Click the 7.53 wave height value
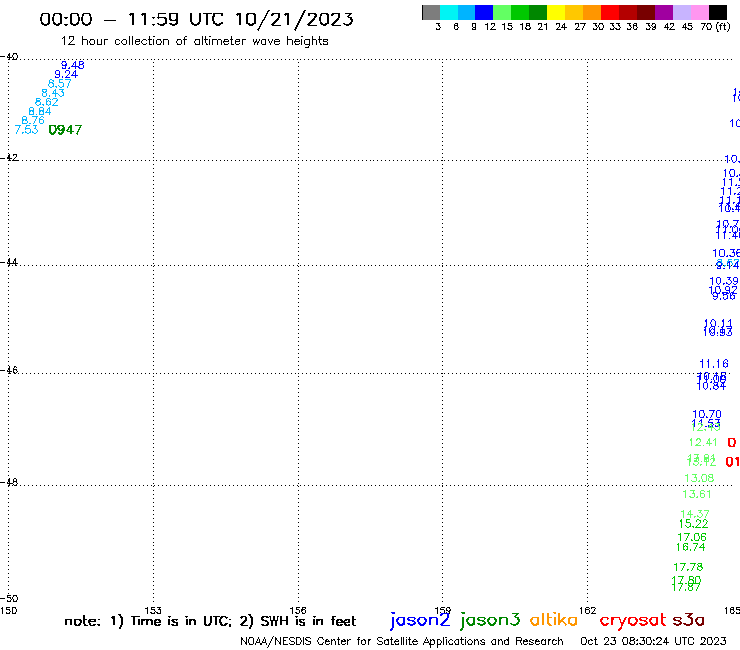740x650 pixels. [x=26, y=129]
